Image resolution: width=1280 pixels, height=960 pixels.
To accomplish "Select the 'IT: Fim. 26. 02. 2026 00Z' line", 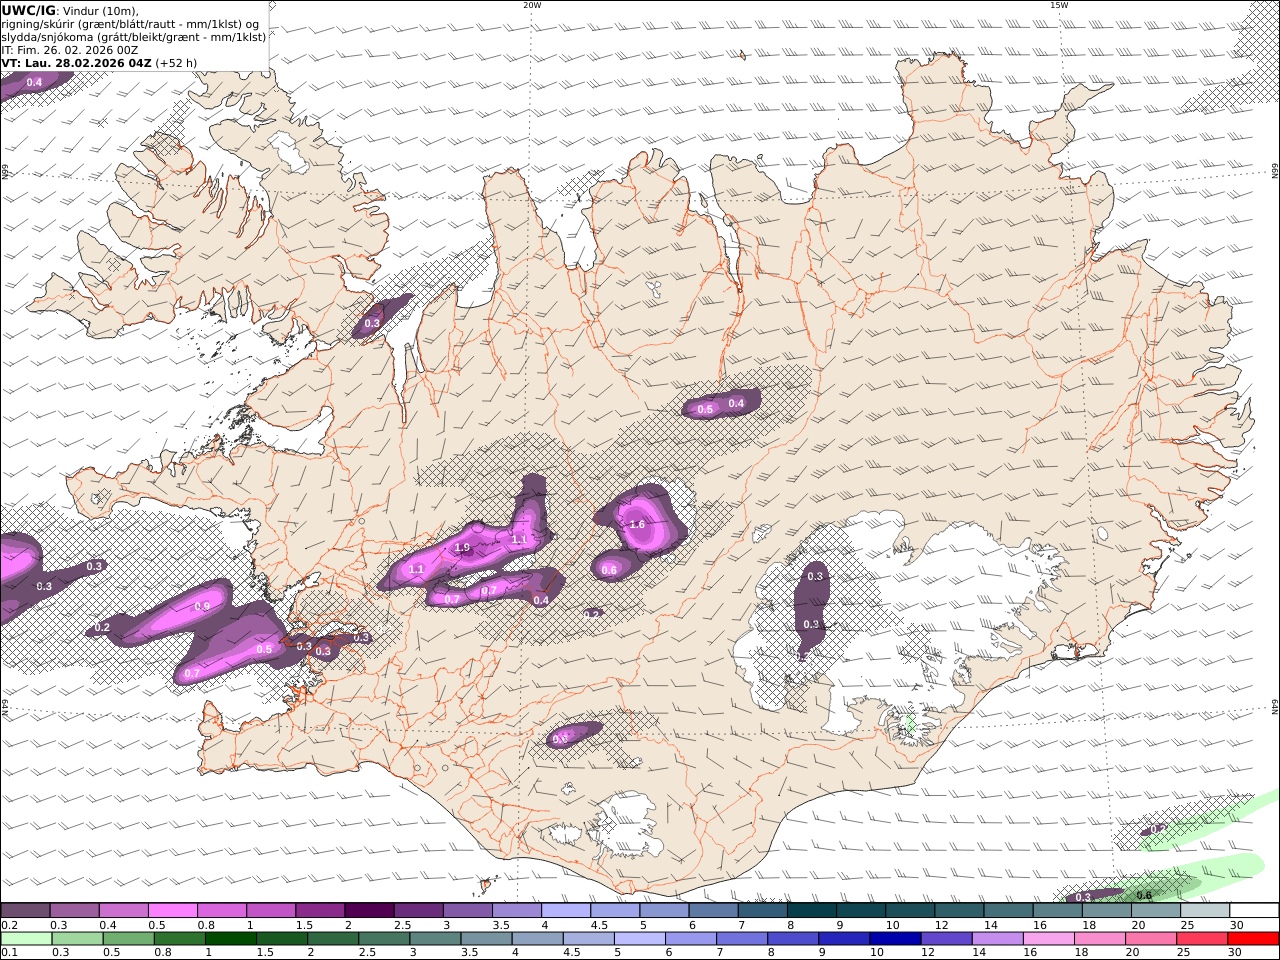I will pos(70,49).
